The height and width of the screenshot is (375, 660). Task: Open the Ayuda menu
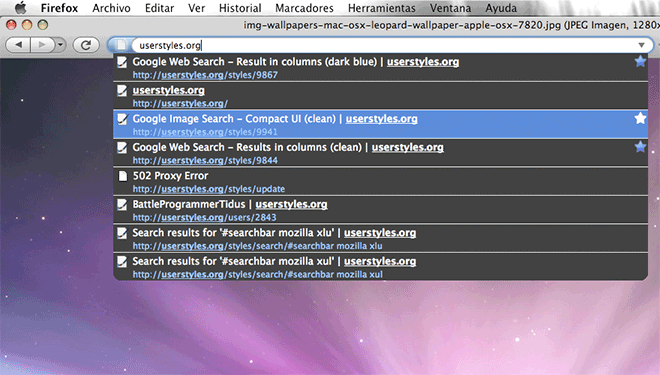click(x=501, y=8)
